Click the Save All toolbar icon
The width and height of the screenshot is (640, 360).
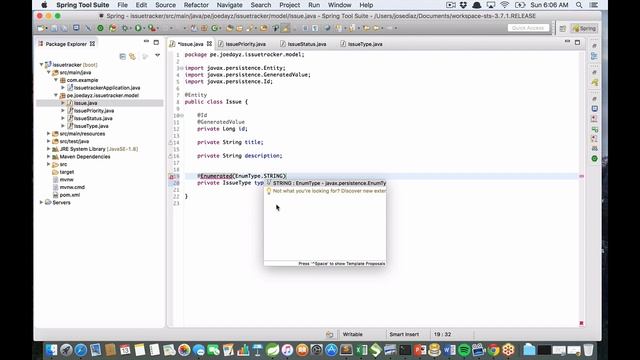point(64,28)
